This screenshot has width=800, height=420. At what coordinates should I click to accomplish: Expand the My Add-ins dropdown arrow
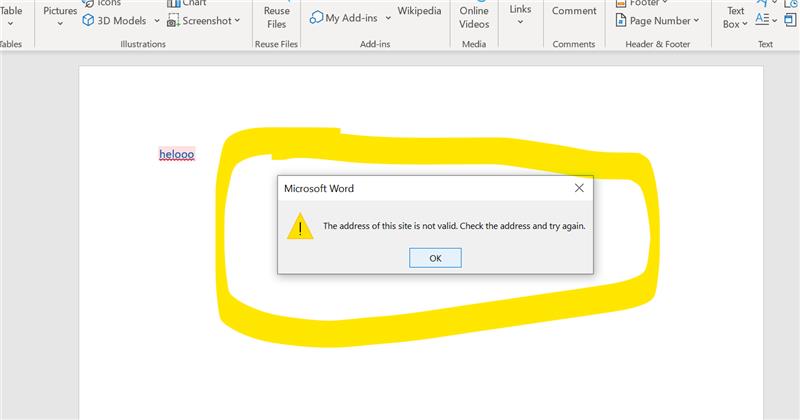pyautogui.click(x=387, y=18)
